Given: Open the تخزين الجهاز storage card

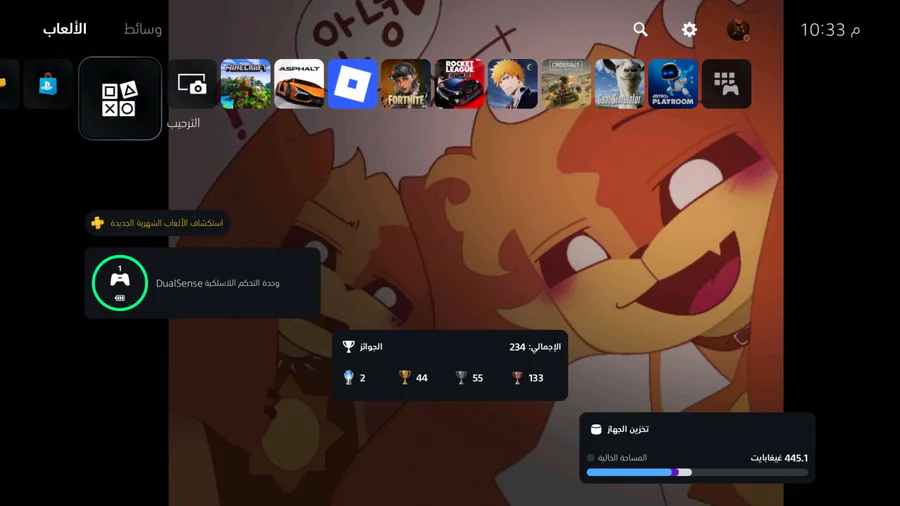Looking at the screenshot, I should coord(697,447).
